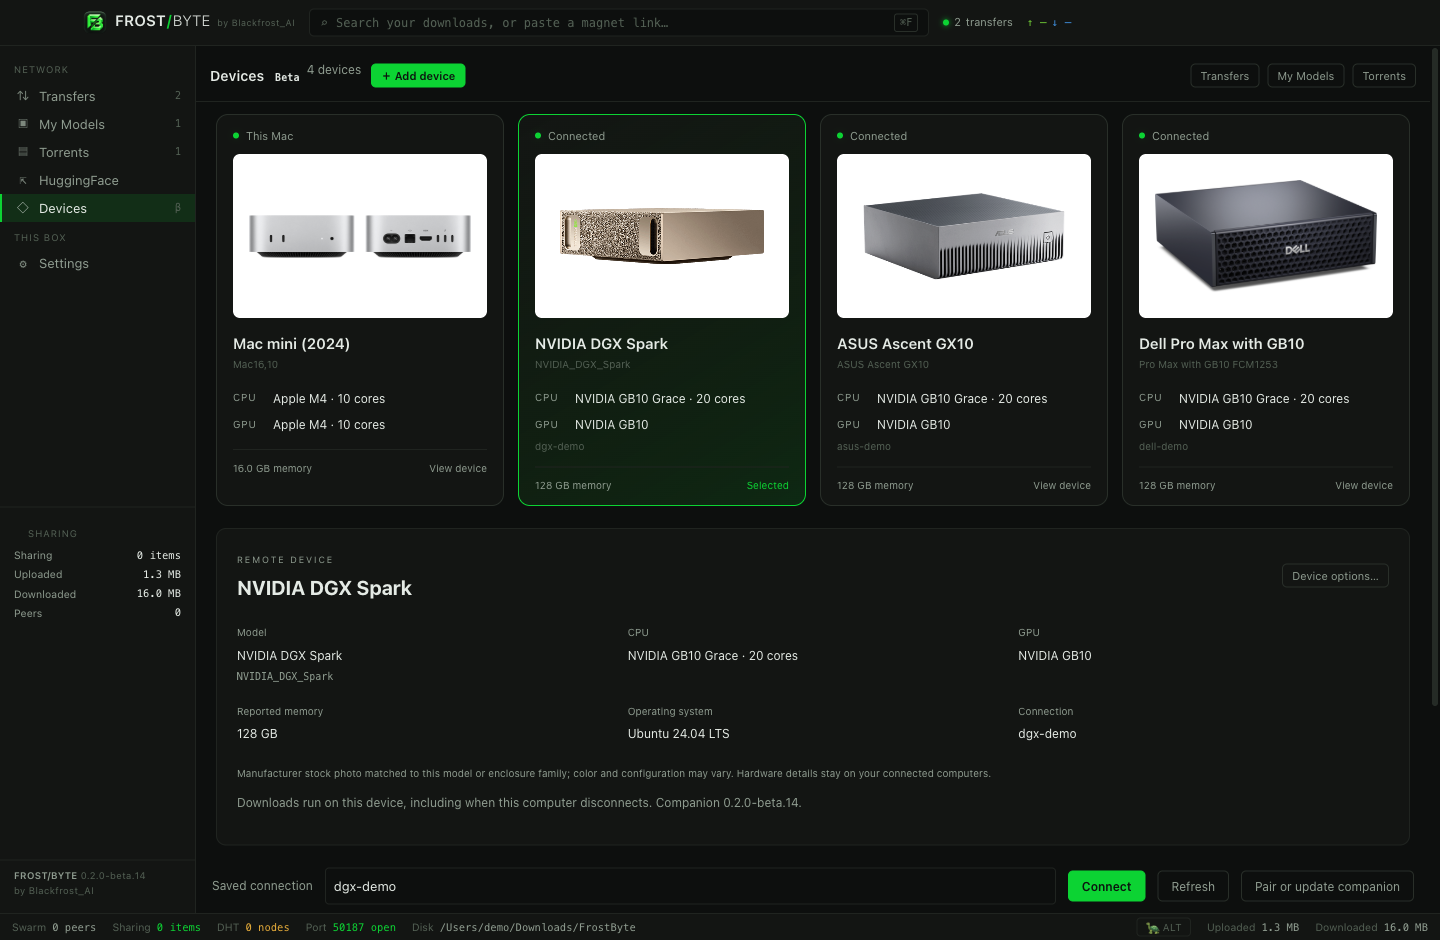This screenshot has height=940, width=1440.
Task: Click View device on Mac mini card
Action: pos(458,469)
